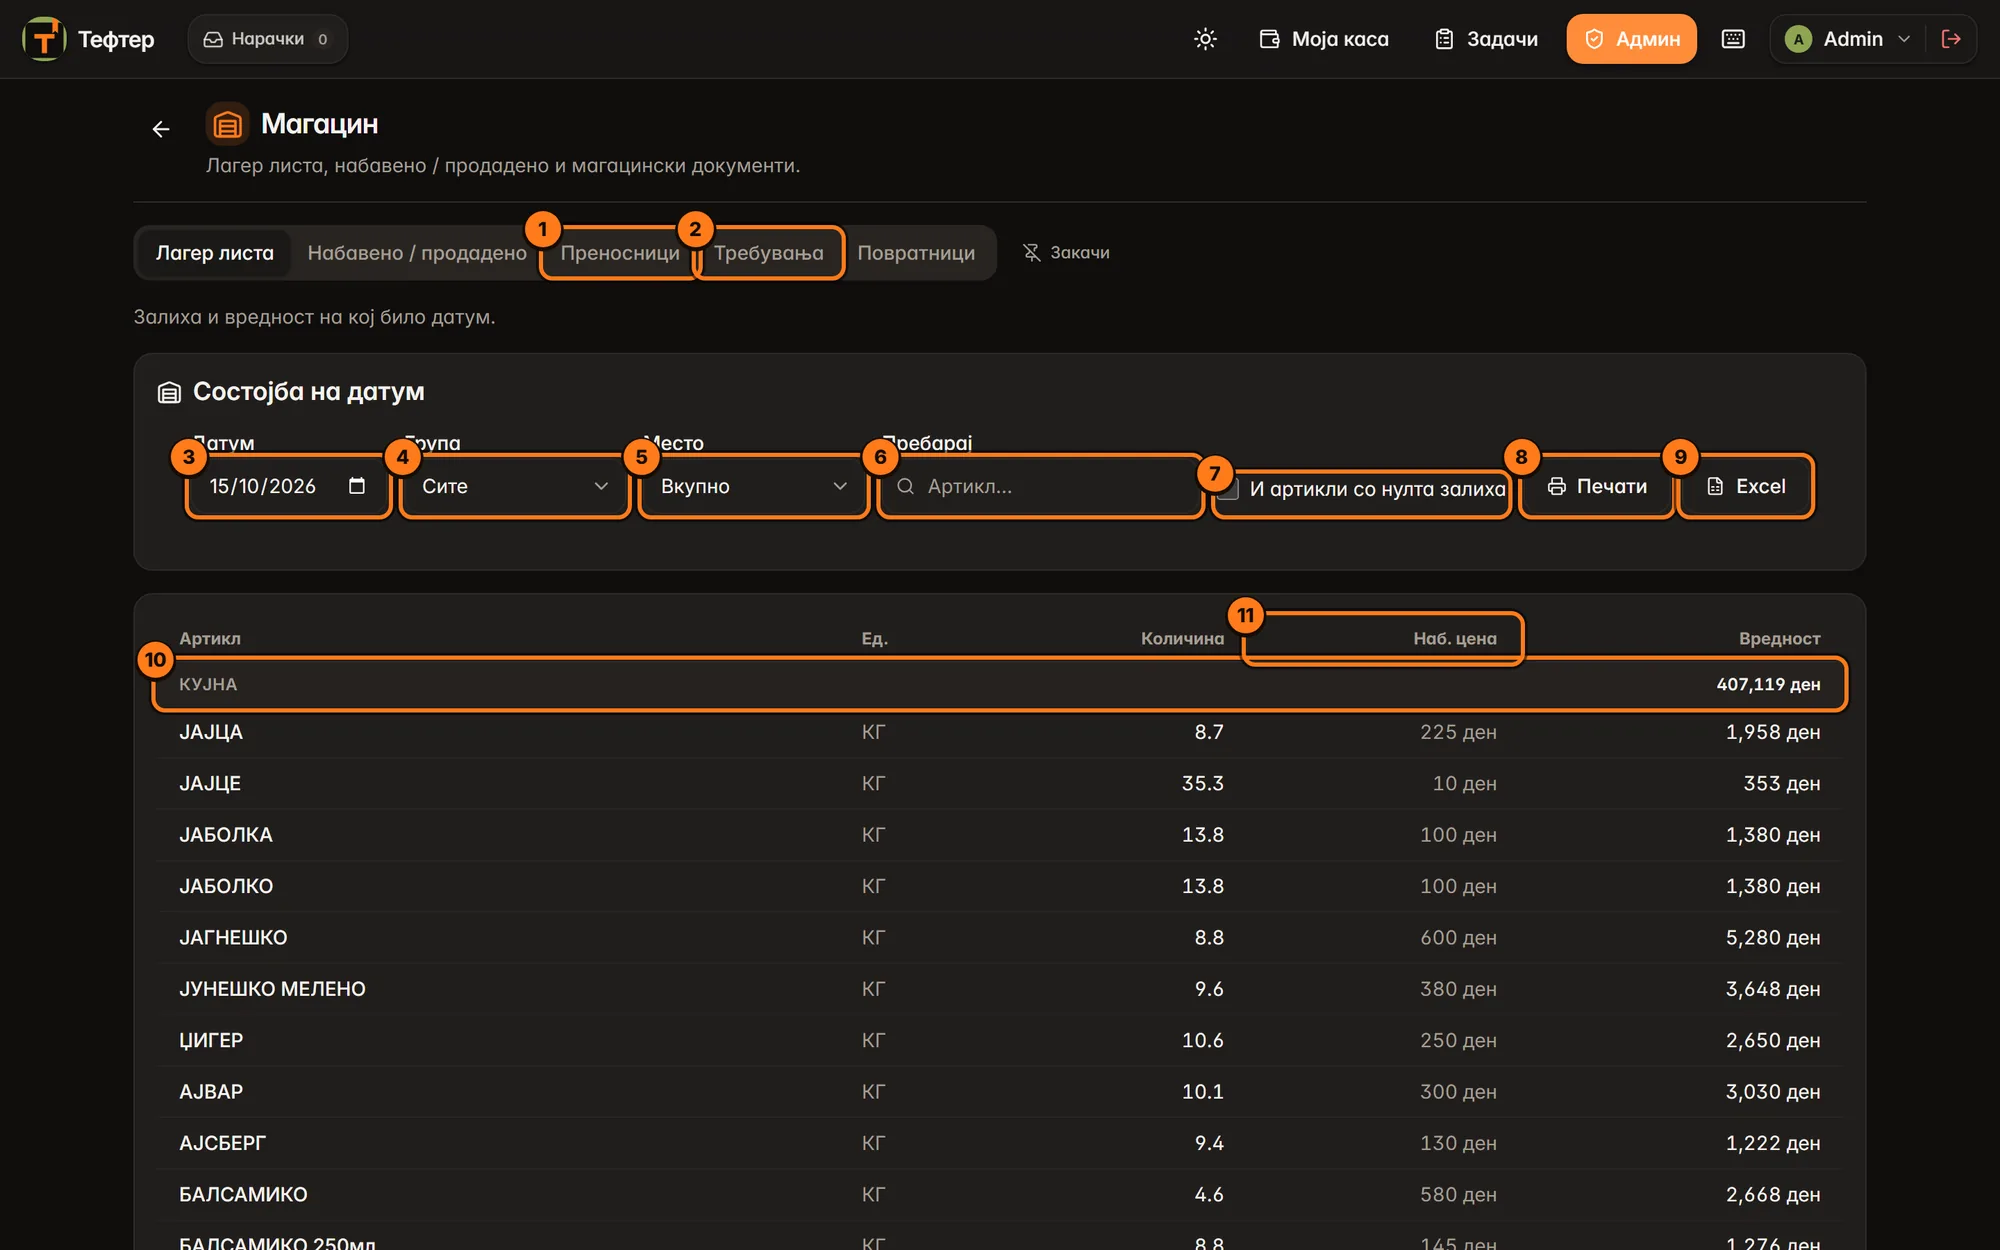Click the orange Магацин warehouse icon
This screenshot has height=1250, width=2000.
(227, 124)
